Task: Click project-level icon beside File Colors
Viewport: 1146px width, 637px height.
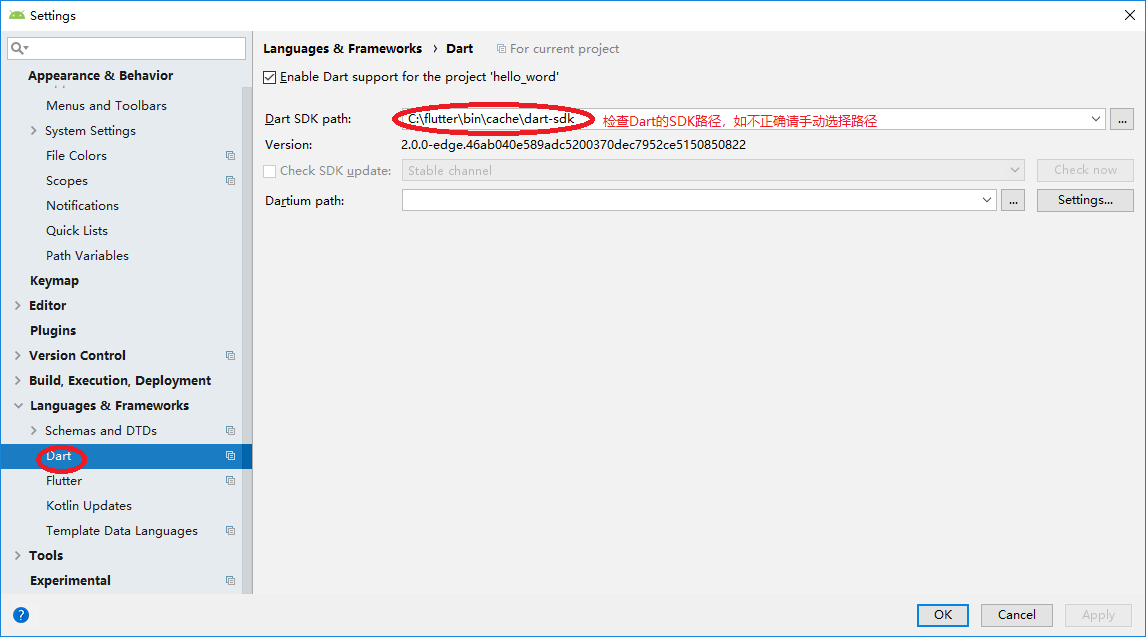Action: pyautogui.click(x=230, y=156)
